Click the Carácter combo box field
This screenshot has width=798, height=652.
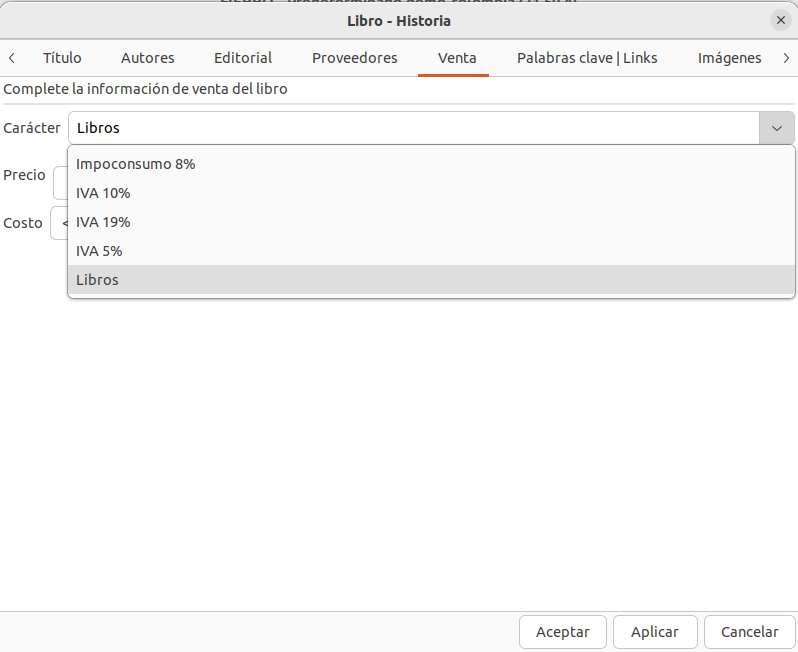(x=414, y=128)
